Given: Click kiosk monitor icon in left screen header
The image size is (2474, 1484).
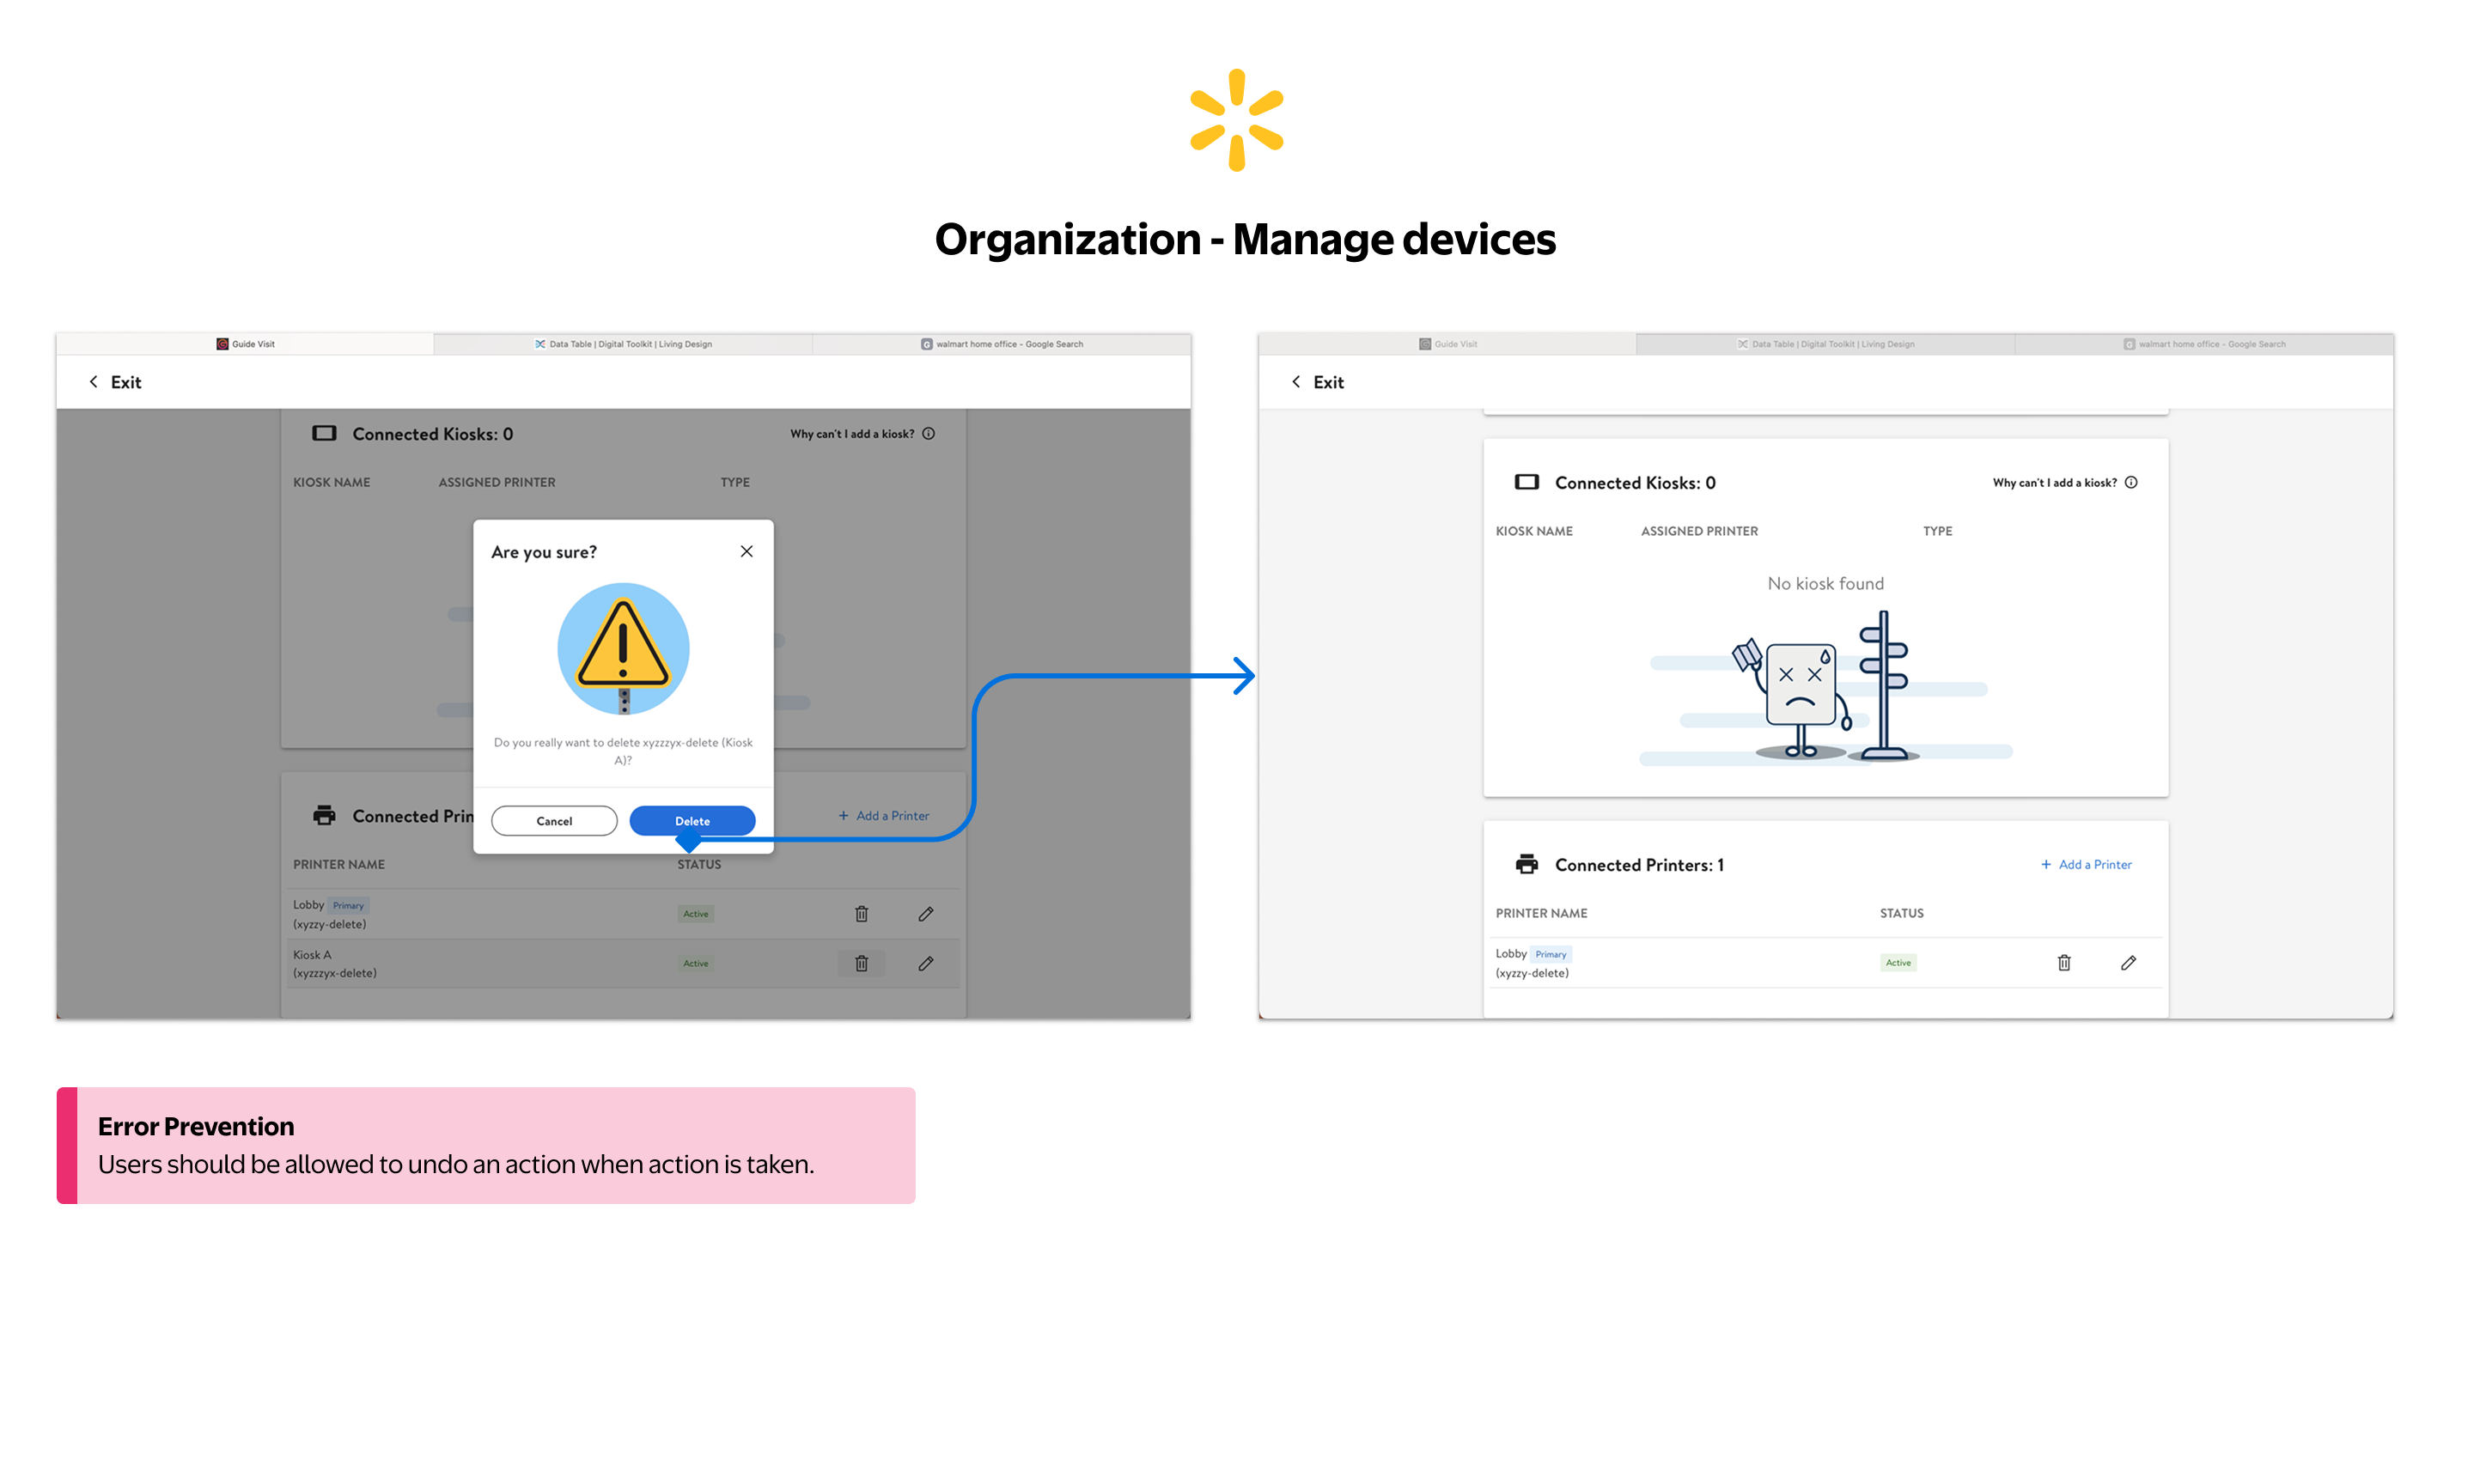Looking at the screenshot, I should pos(324,433).
